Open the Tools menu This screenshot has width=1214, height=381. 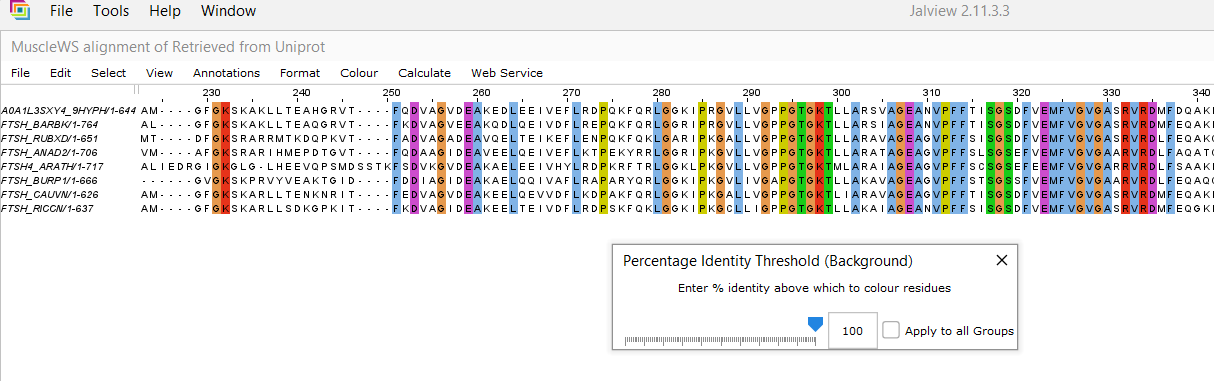click(110, 11)
